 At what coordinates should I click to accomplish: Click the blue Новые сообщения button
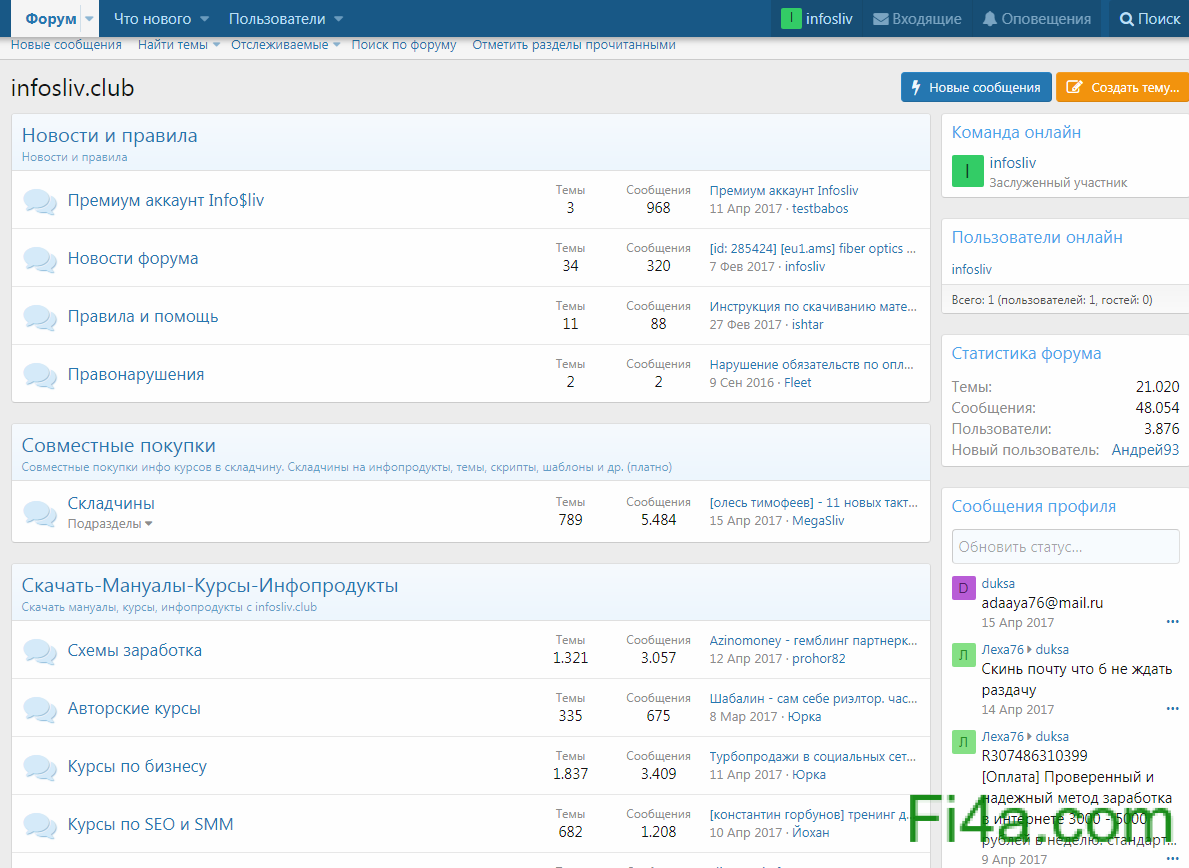976,87
